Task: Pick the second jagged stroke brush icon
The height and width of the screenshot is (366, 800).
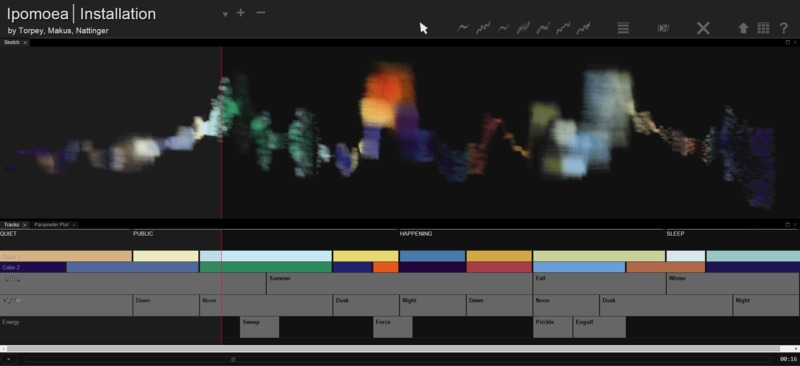Action: (x=483, y=28)
